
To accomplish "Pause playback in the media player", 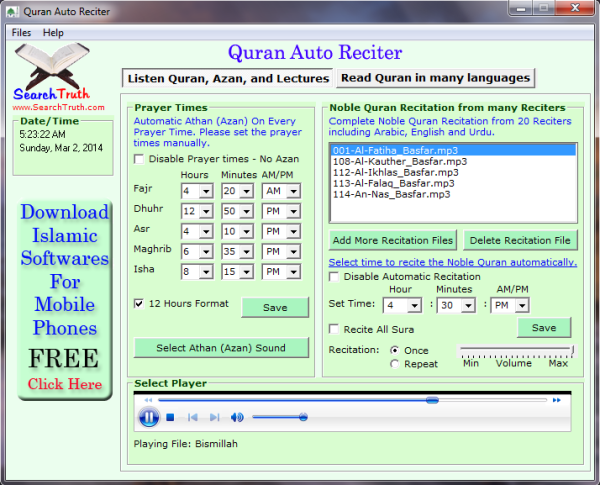I will 148,417.
